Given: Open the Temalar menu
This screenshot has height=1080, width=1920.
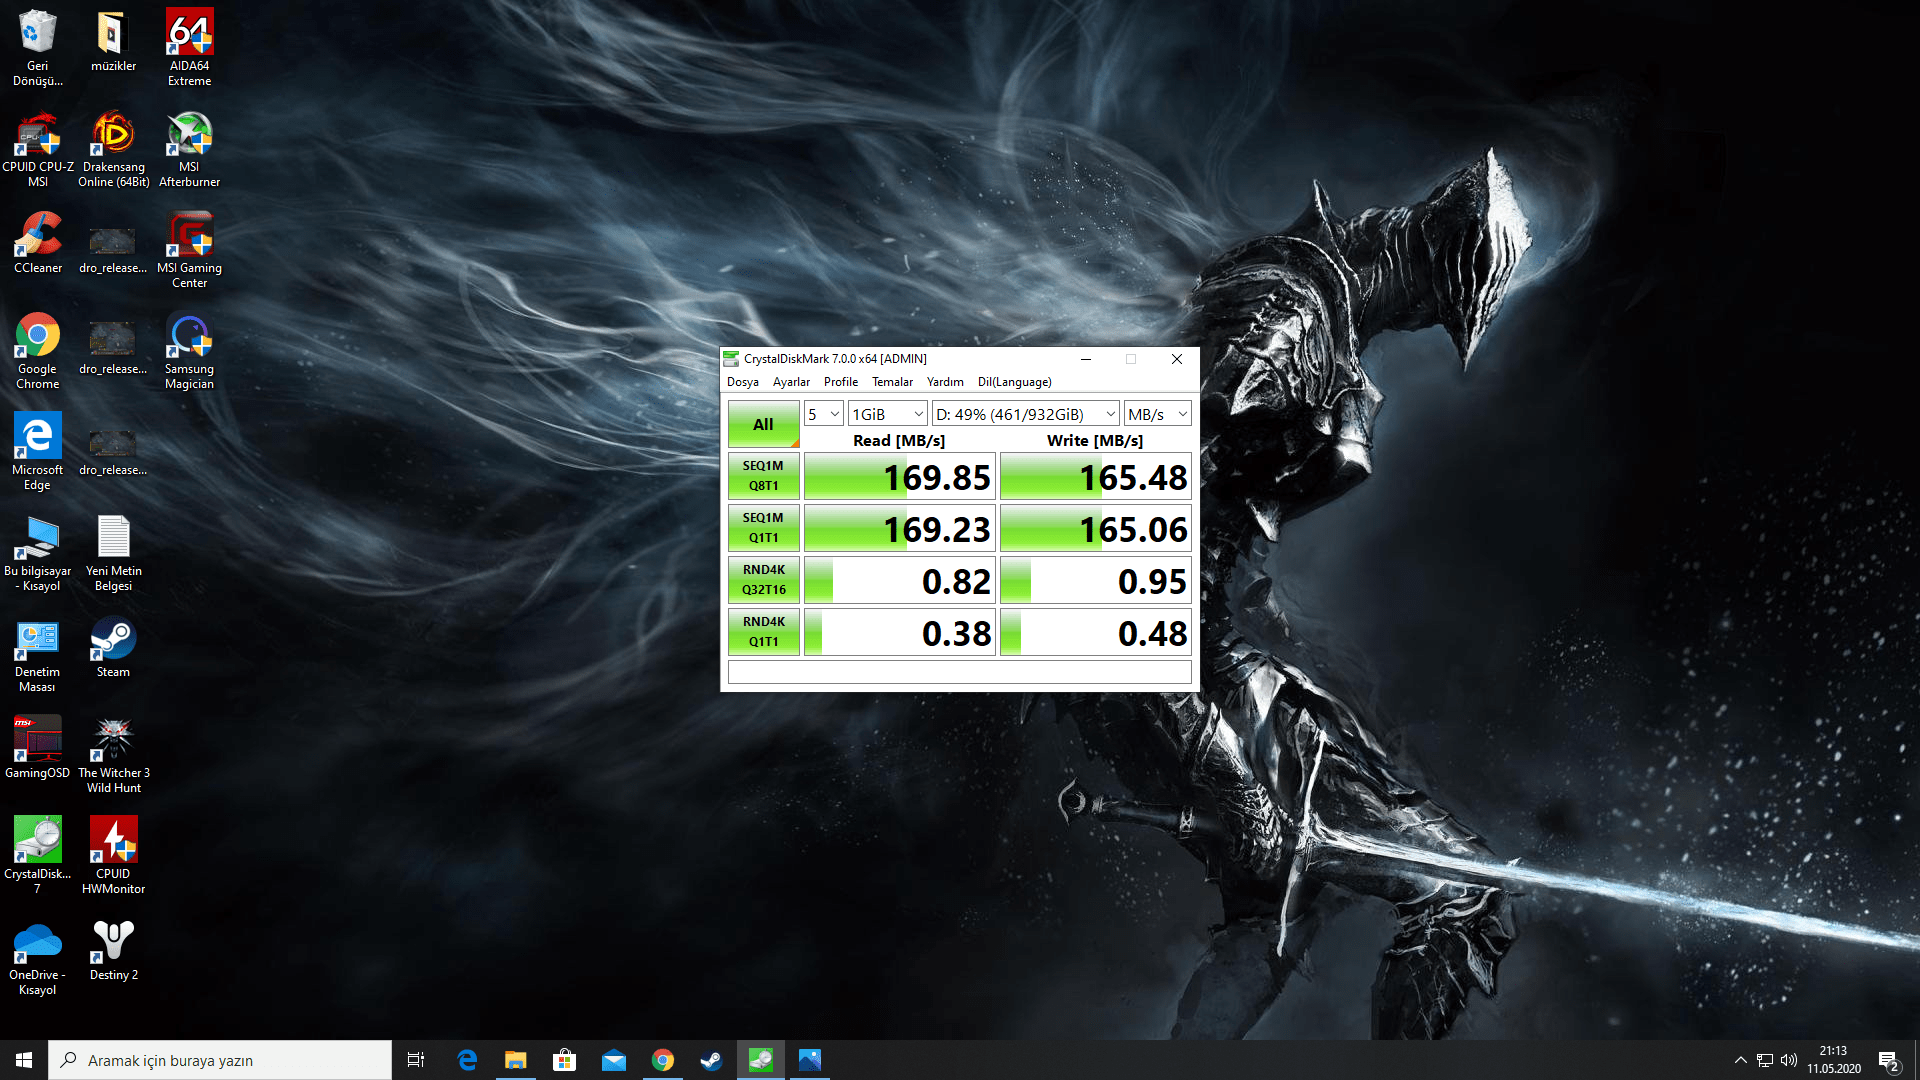Looking at the screenshot, I should click(x=892, y=382).
